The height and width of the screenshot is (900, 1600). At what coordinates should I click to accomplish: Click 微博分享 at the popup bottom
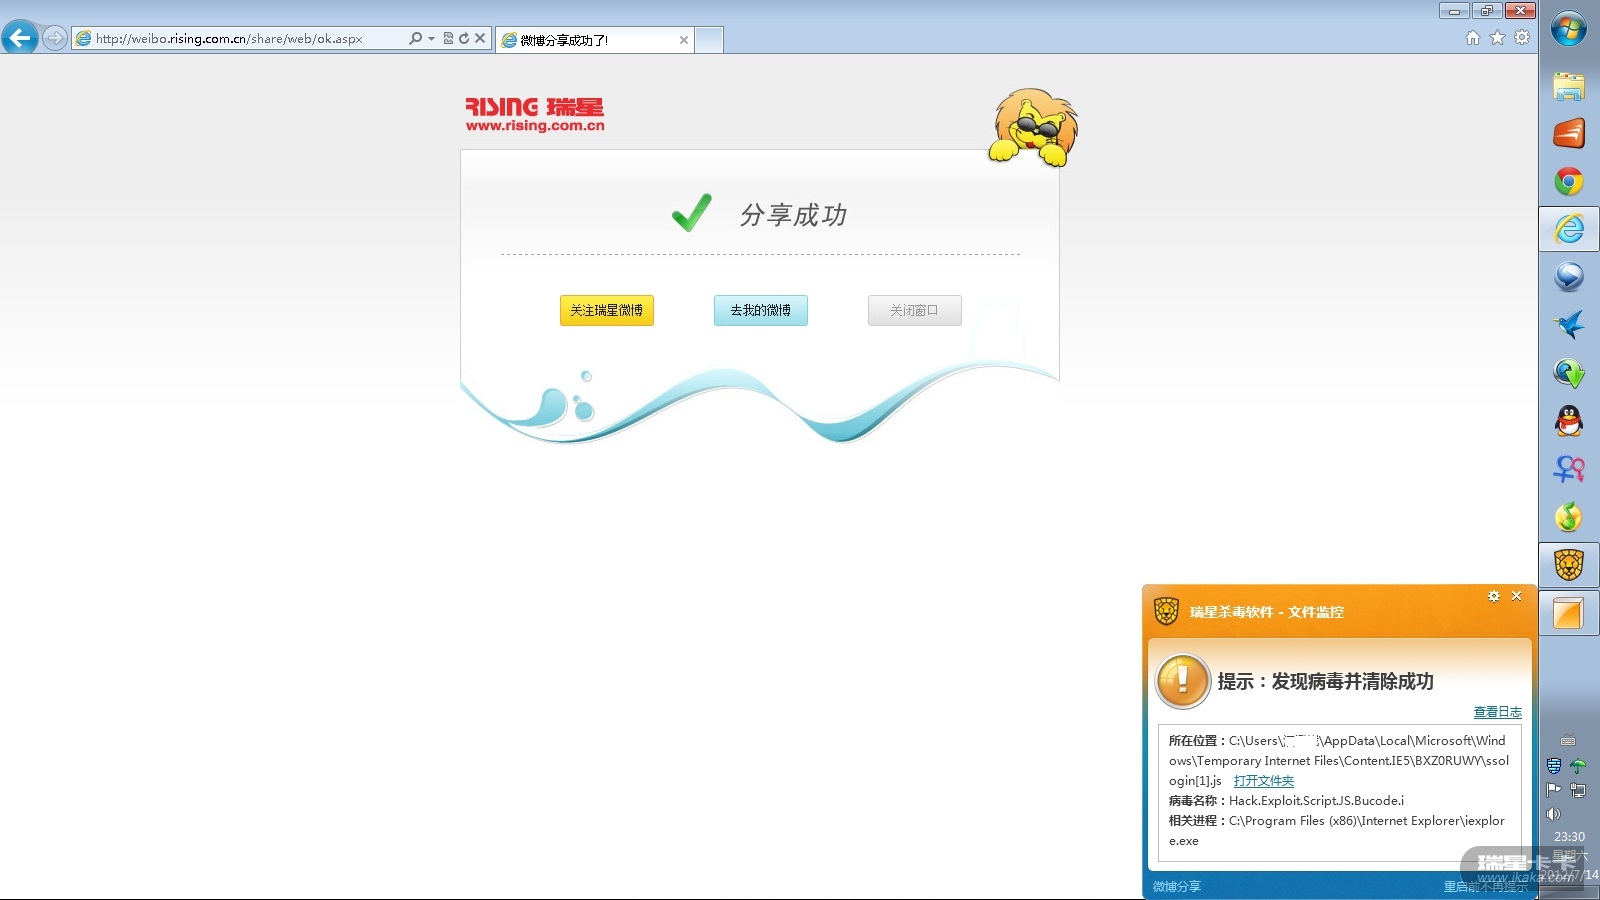(1177, 886)
